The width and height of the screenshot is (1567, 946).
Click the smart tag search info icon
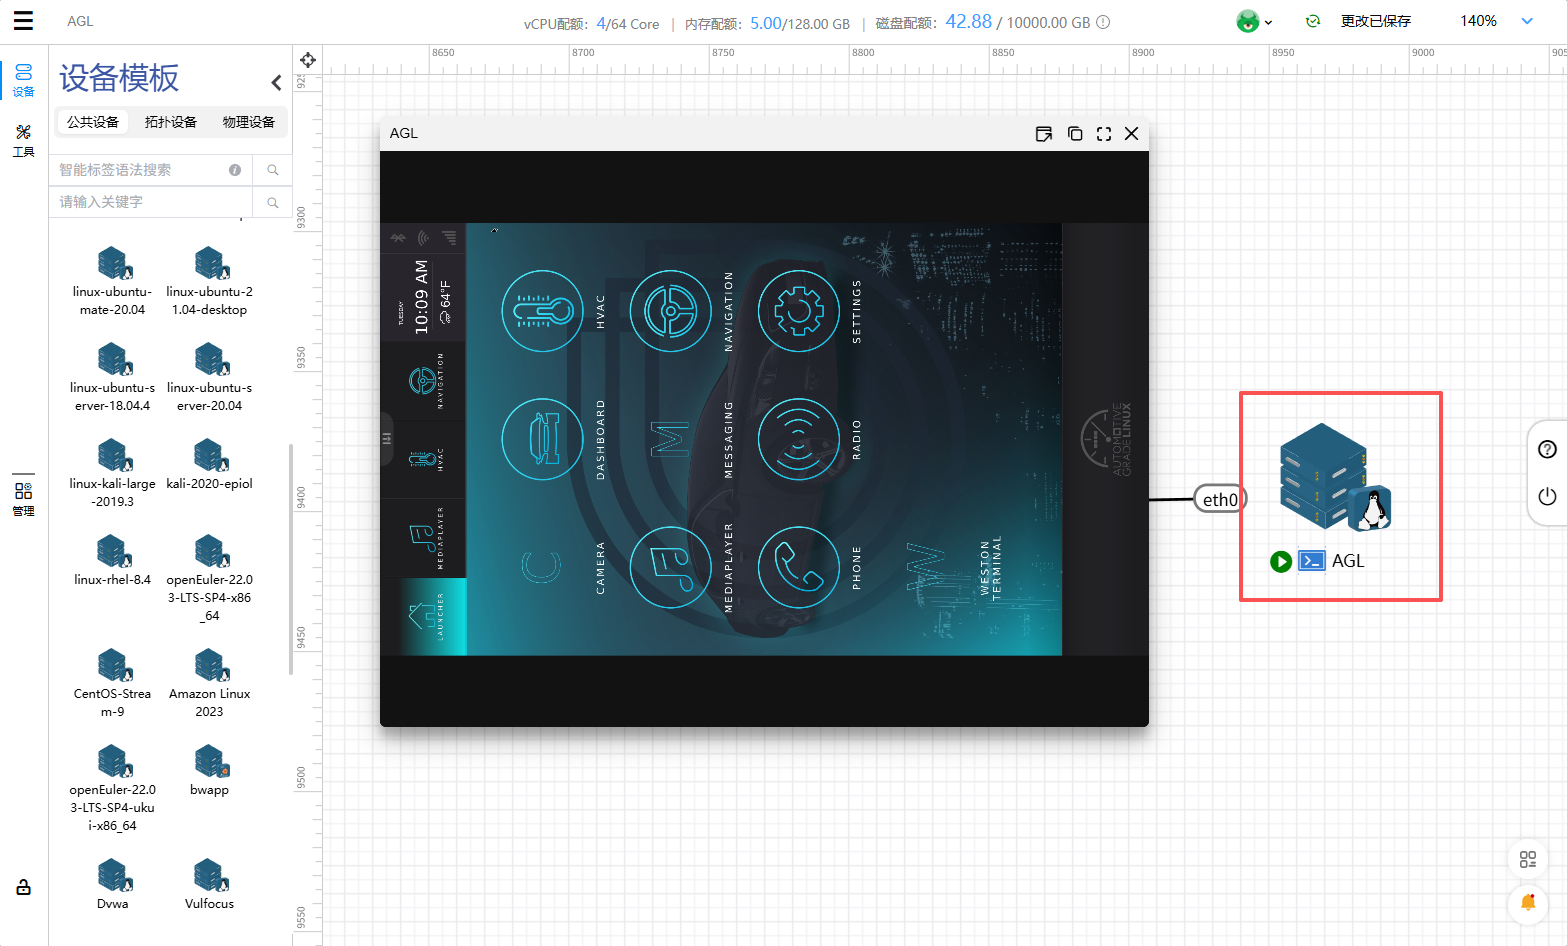235,170
